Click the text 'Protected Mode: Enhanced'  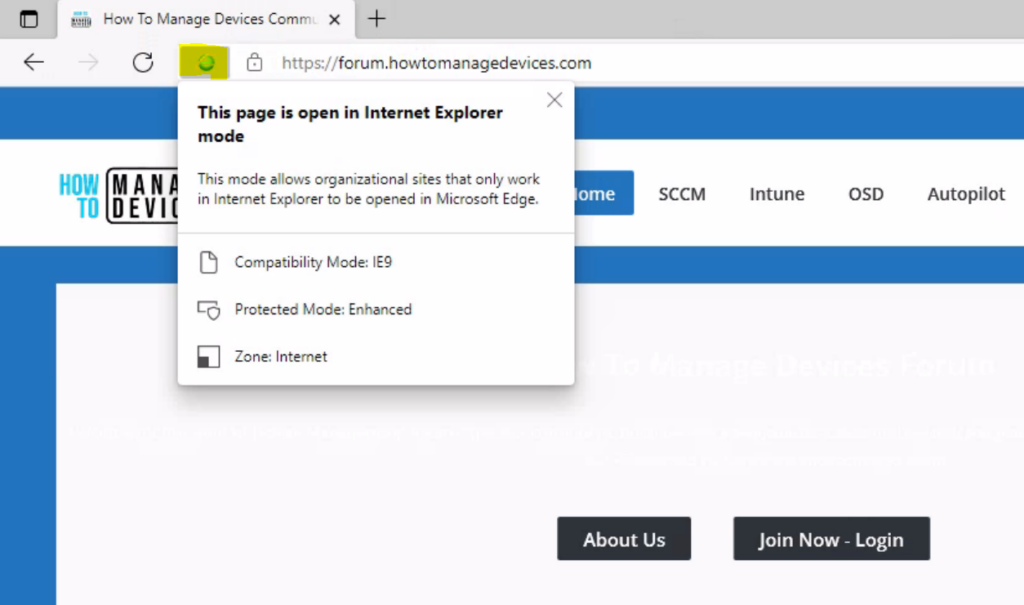click(323, 309)
